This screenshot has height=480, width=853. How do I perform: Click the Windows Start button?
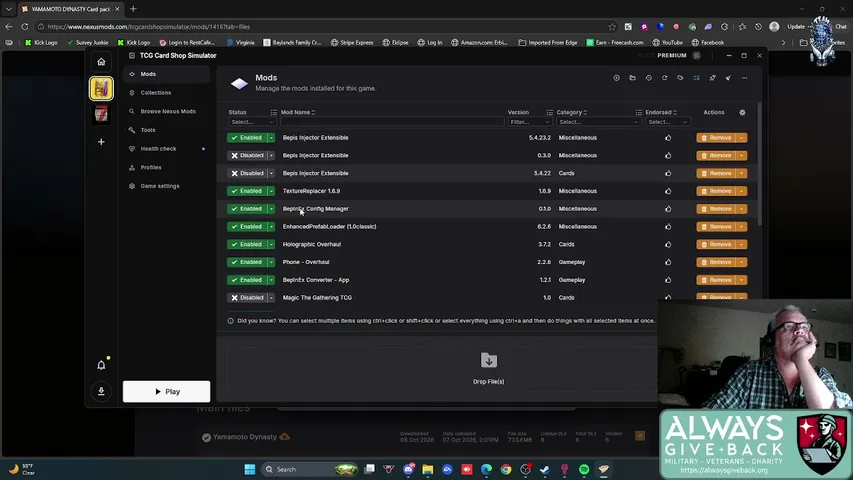click(250, 469)
